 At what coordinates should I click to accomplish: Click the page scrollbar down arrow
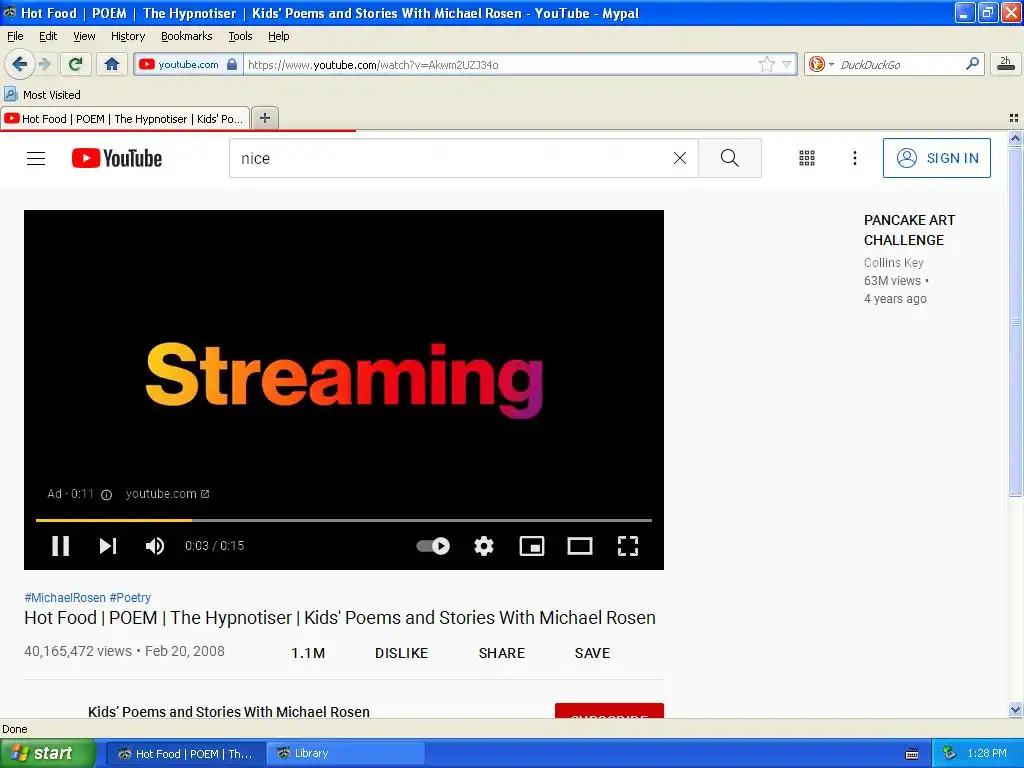tap(1015, 709)
